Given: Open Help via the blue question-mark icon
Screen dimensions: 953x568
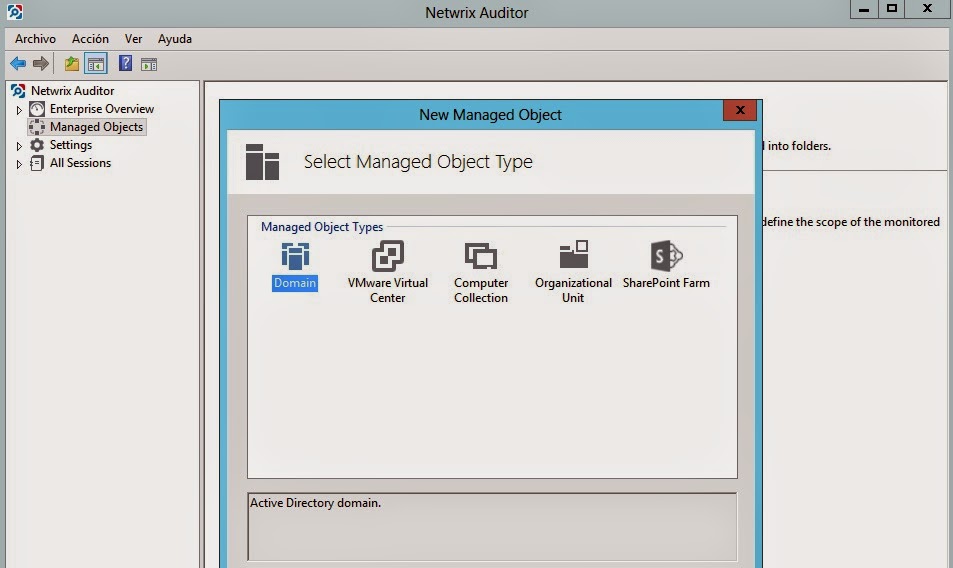Looking at the screenshot, I should [x=126, y=64].
